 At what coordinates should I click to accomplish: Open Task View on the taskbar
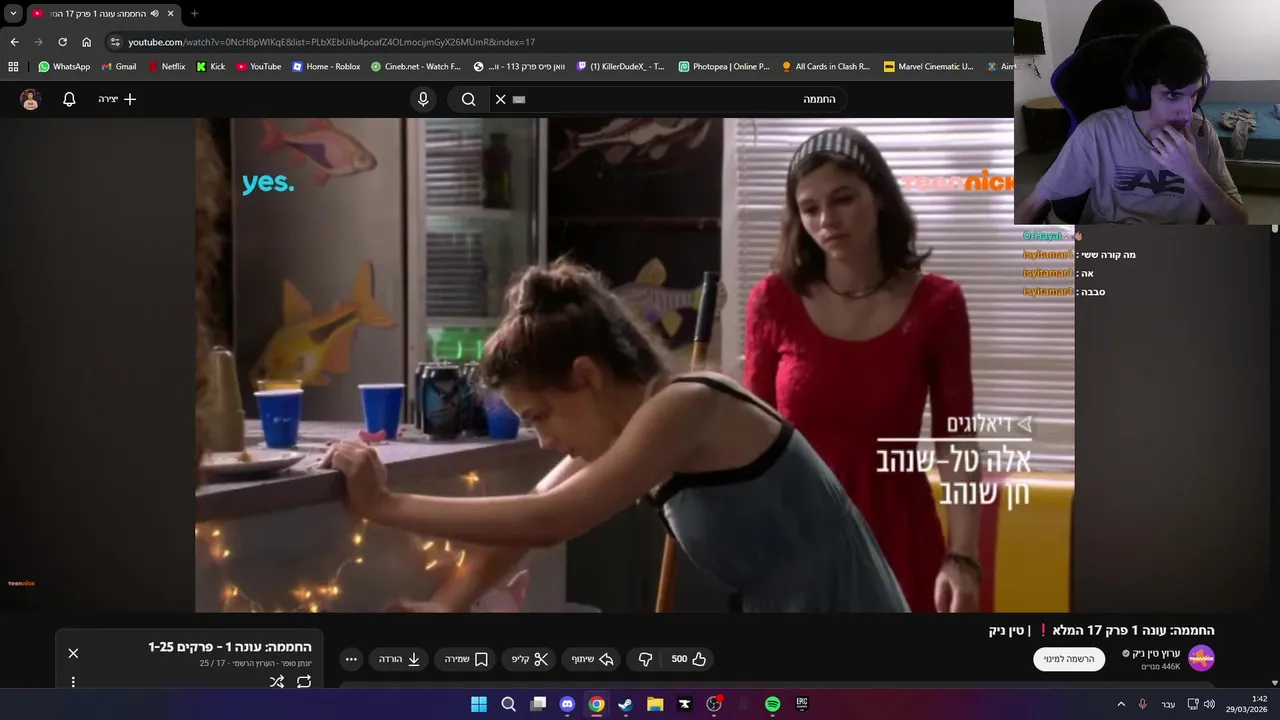538,704
